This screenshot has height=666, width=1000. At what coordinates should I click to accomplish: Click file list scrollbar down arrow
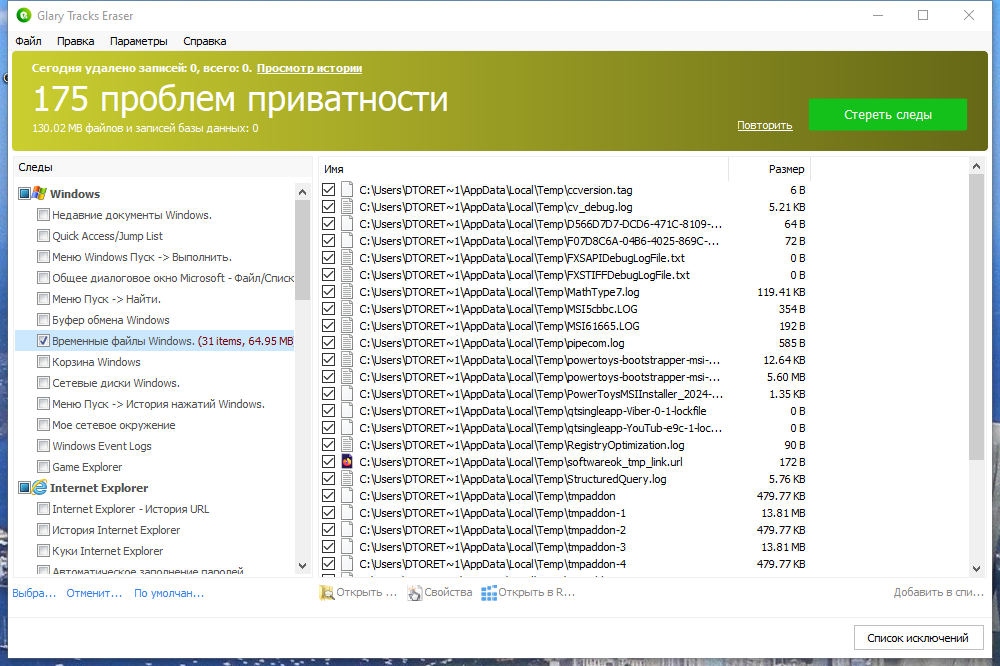point(976,568)
